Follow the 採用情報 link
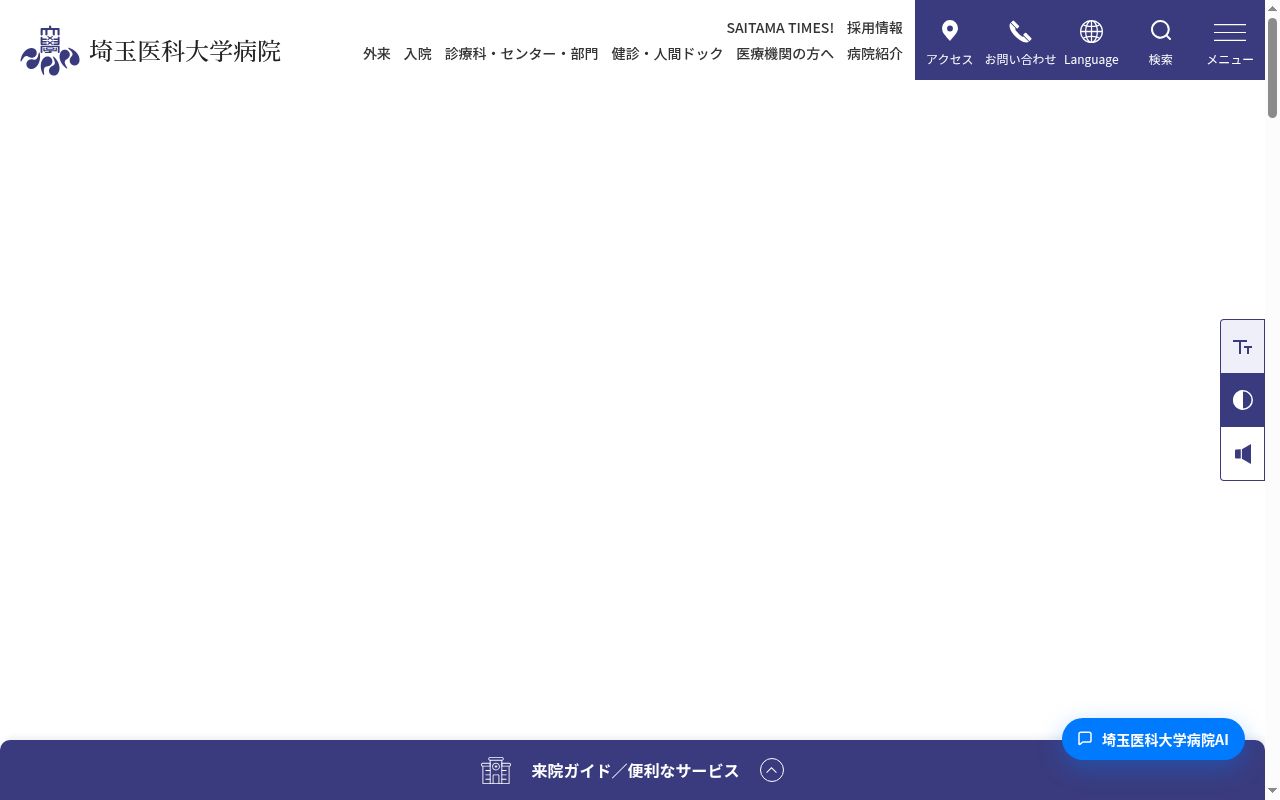 (x=875, y=28)
